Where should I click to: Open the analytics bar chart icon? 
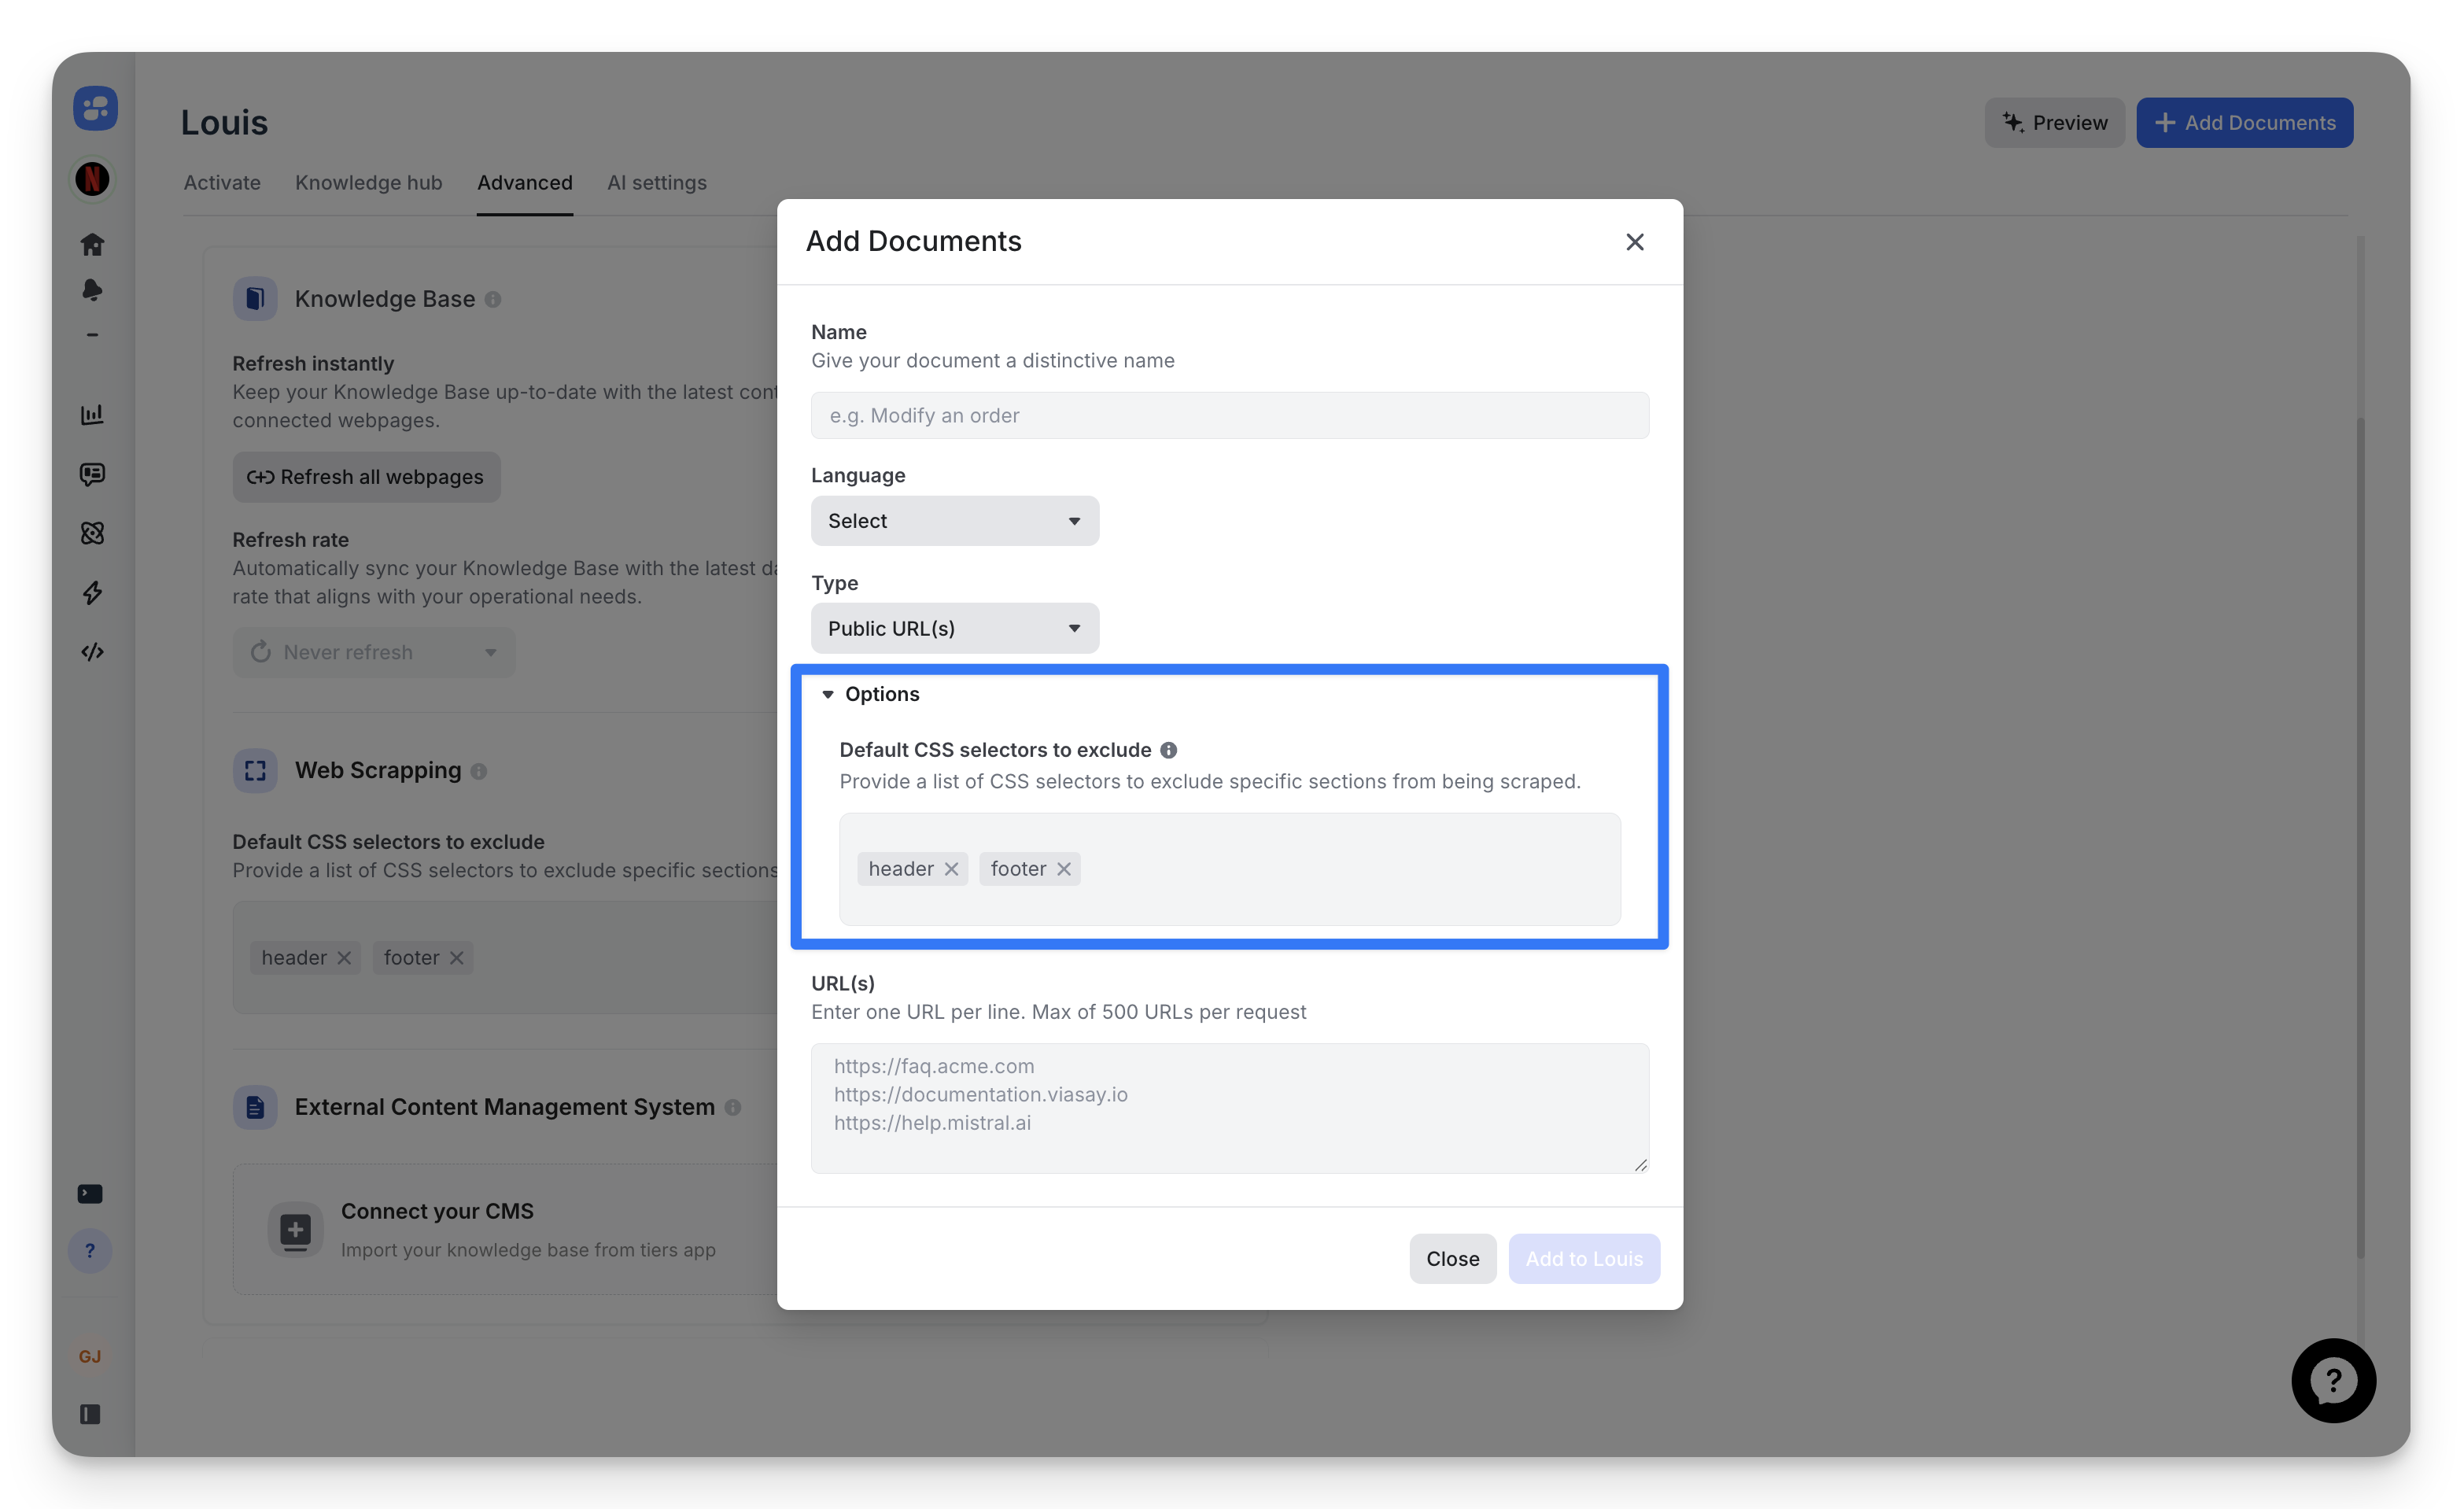92,414
